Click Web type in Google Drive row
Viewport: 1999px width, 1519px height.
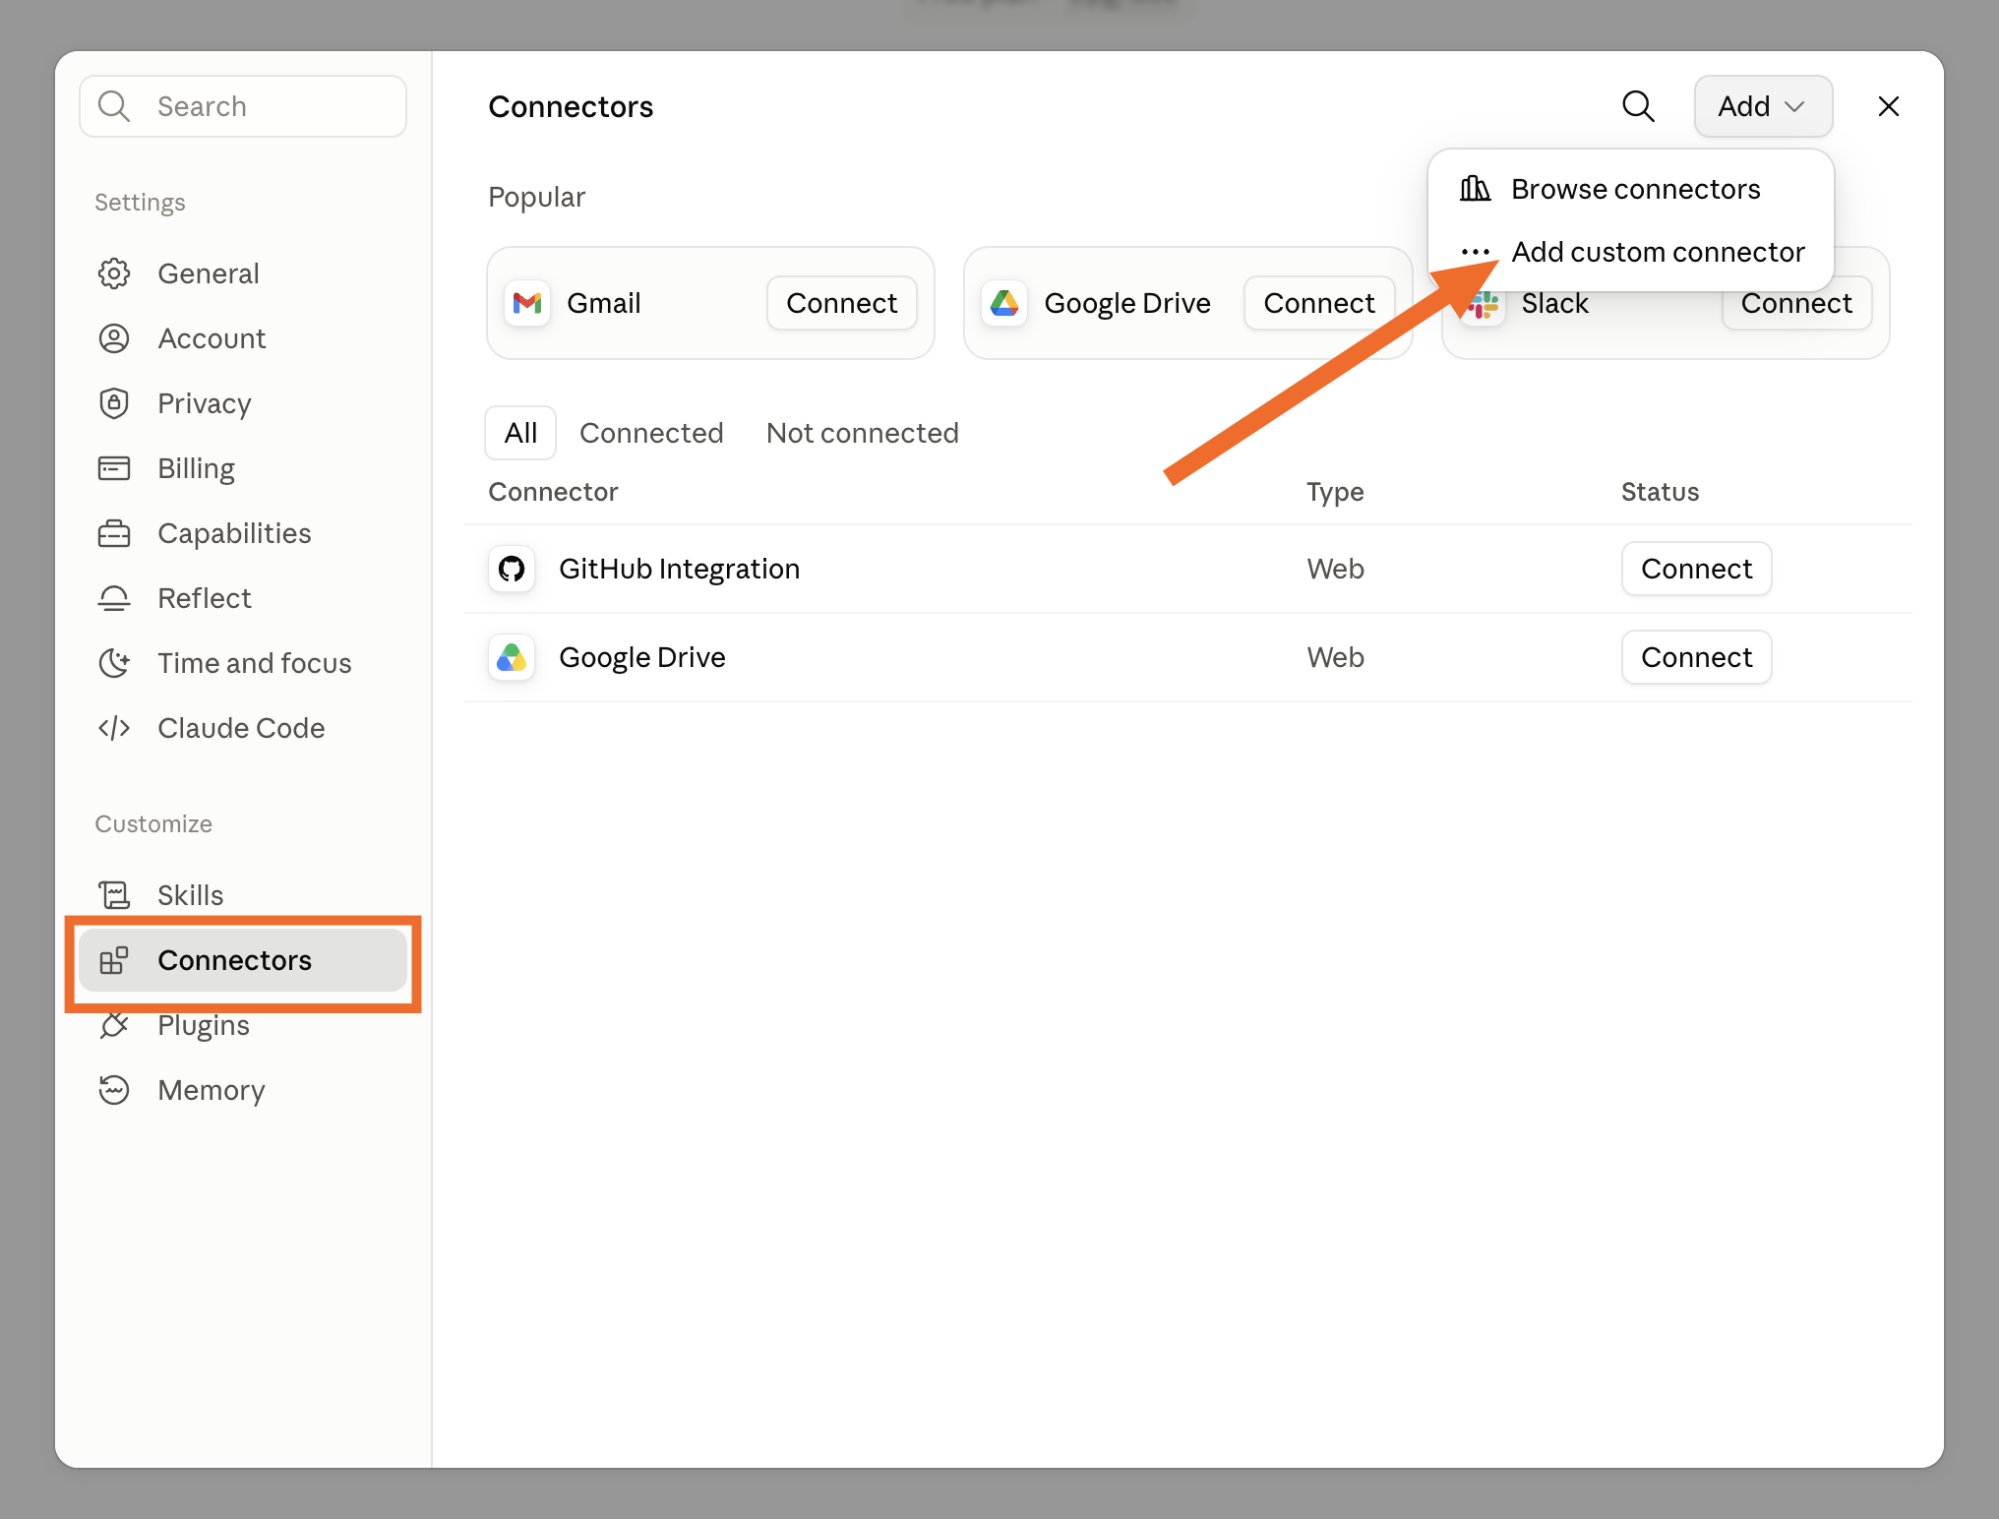[x=1335, y=657]
